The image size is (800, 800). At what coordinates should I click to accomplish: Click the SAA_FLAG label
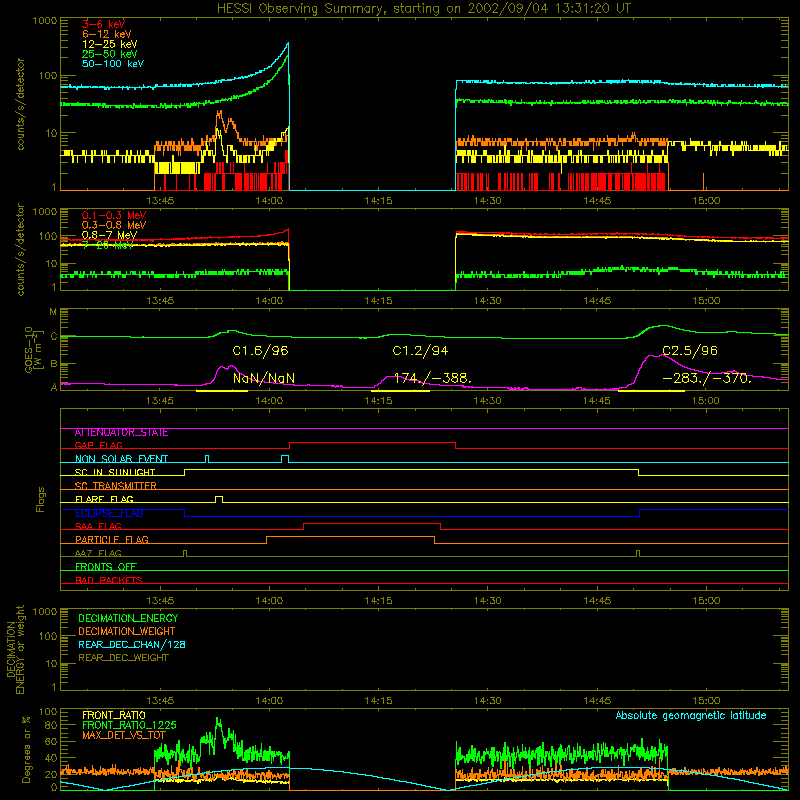pyautogui.click(x=98, y=526)
